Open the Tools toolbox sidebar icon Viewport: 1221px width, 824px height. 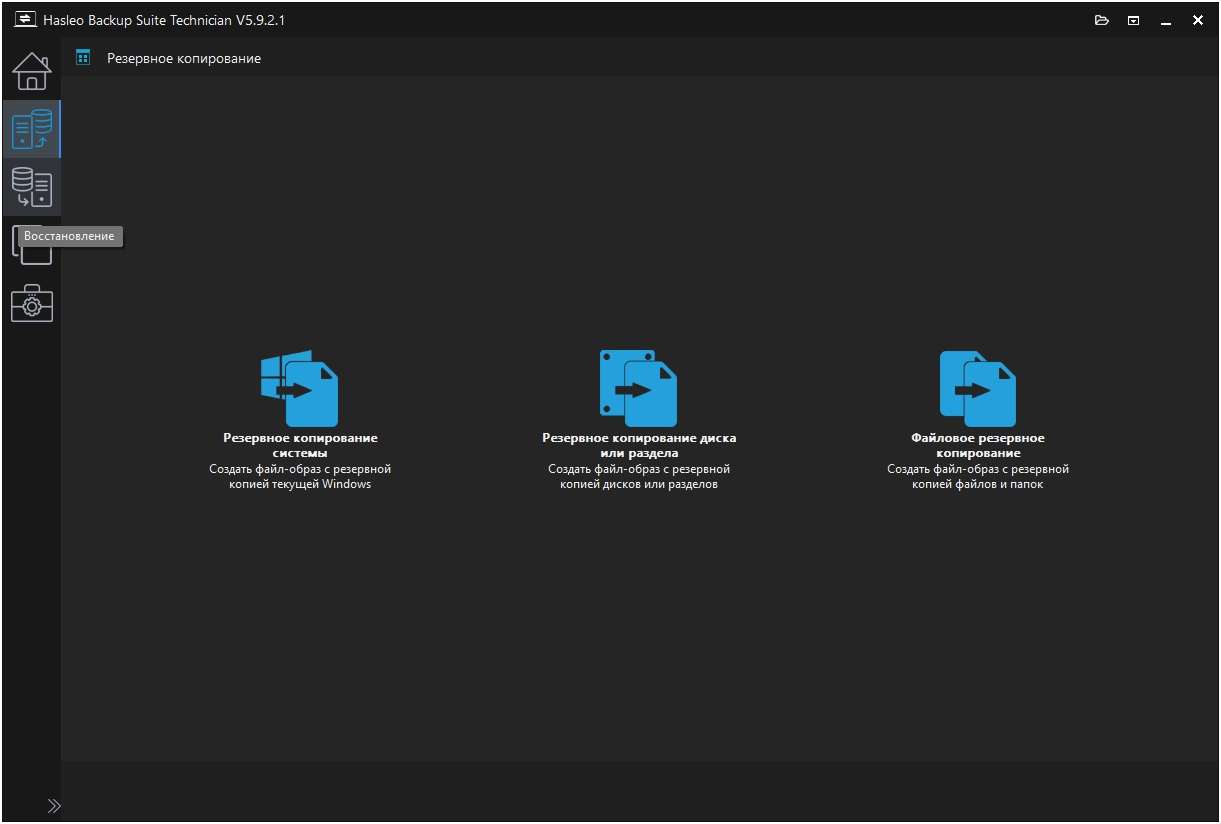tap(31, 304)
